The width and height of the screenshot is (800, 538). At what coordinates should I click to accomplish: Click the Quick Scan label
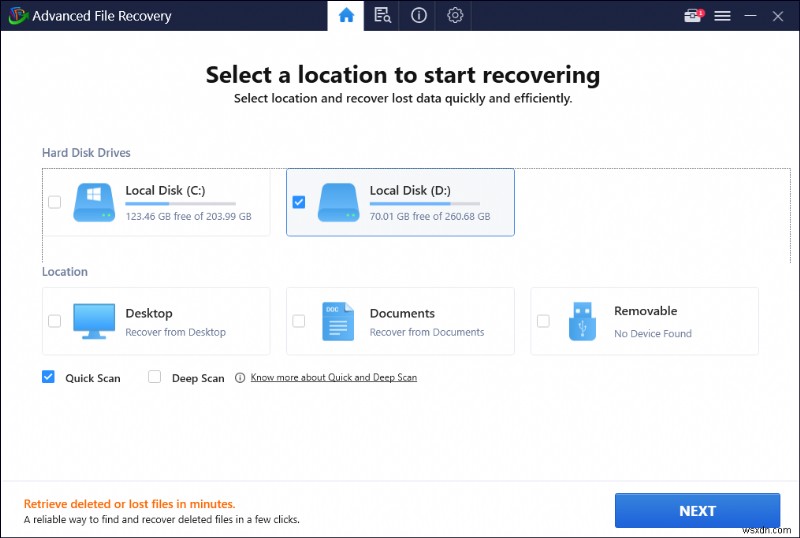click(x=93, y=378)
